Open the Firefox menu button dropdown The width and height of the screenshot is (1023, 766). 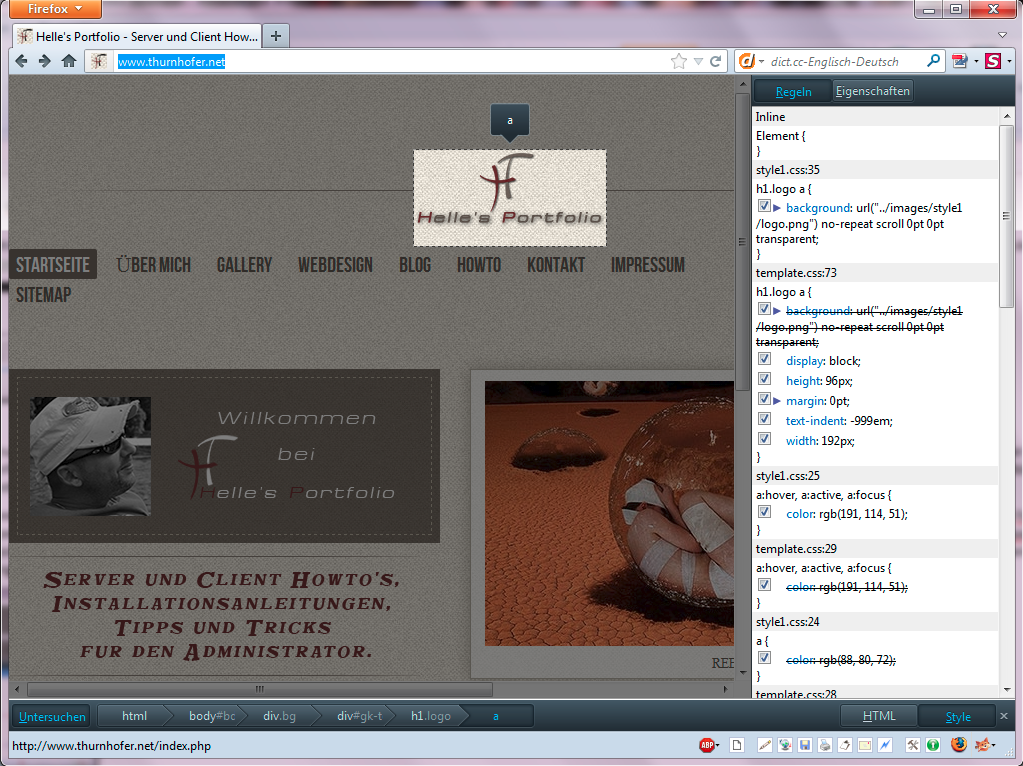point(55,8)
